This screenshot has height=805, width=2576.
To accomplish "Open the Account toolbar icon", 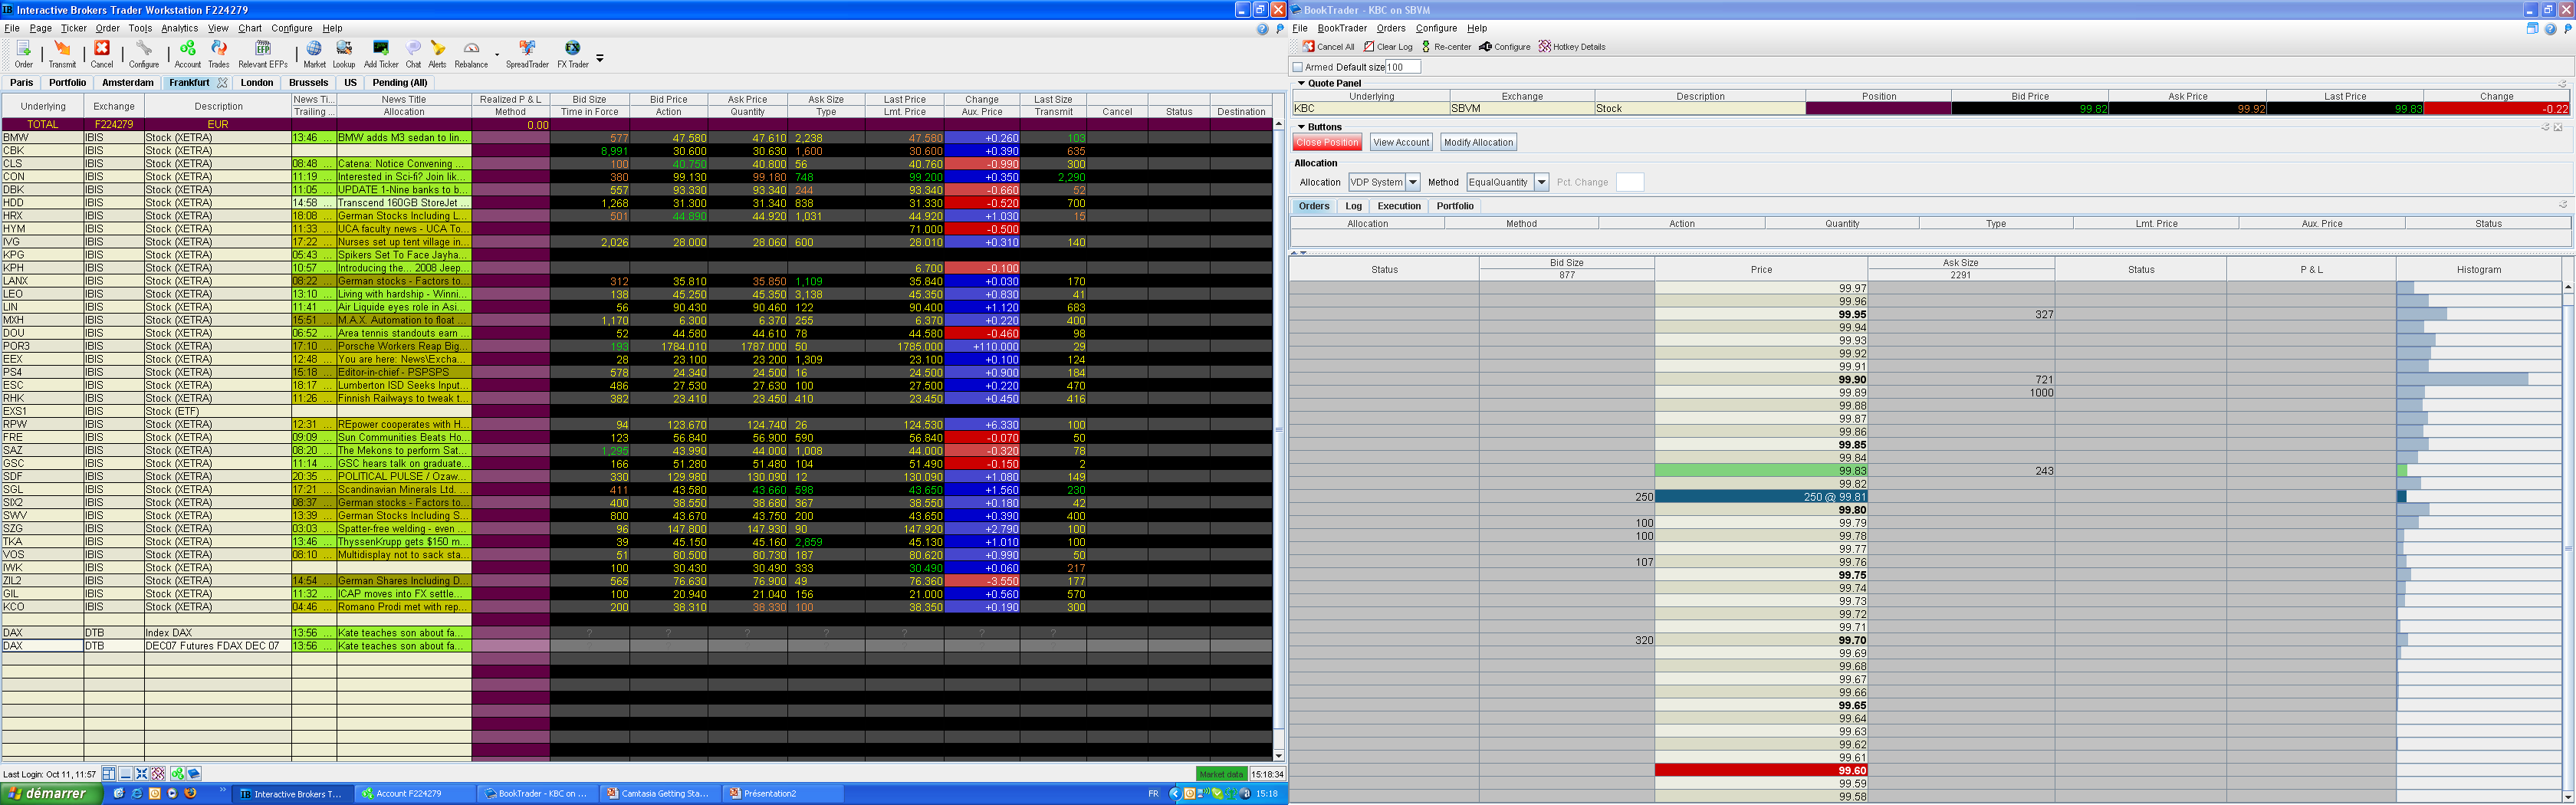I will coord(187,54).
